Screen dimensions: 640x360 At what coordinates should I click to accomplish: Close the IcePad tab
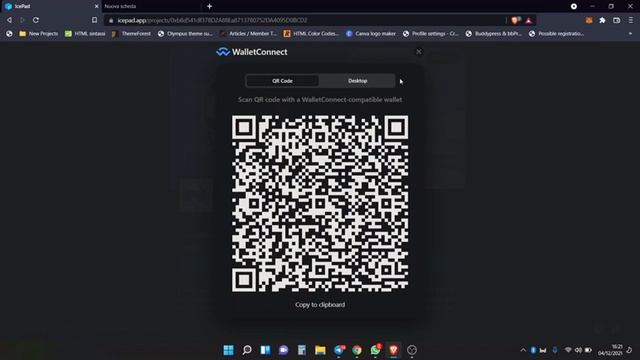click(97, 6)
